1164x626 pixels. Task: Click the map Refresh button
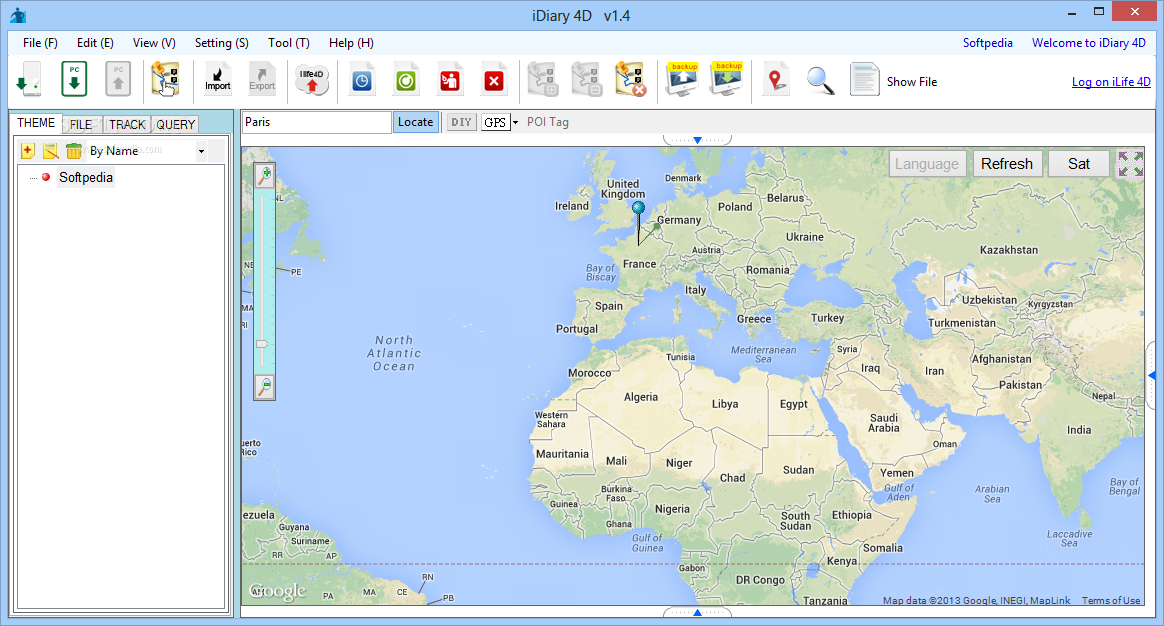pos(1007,164)
